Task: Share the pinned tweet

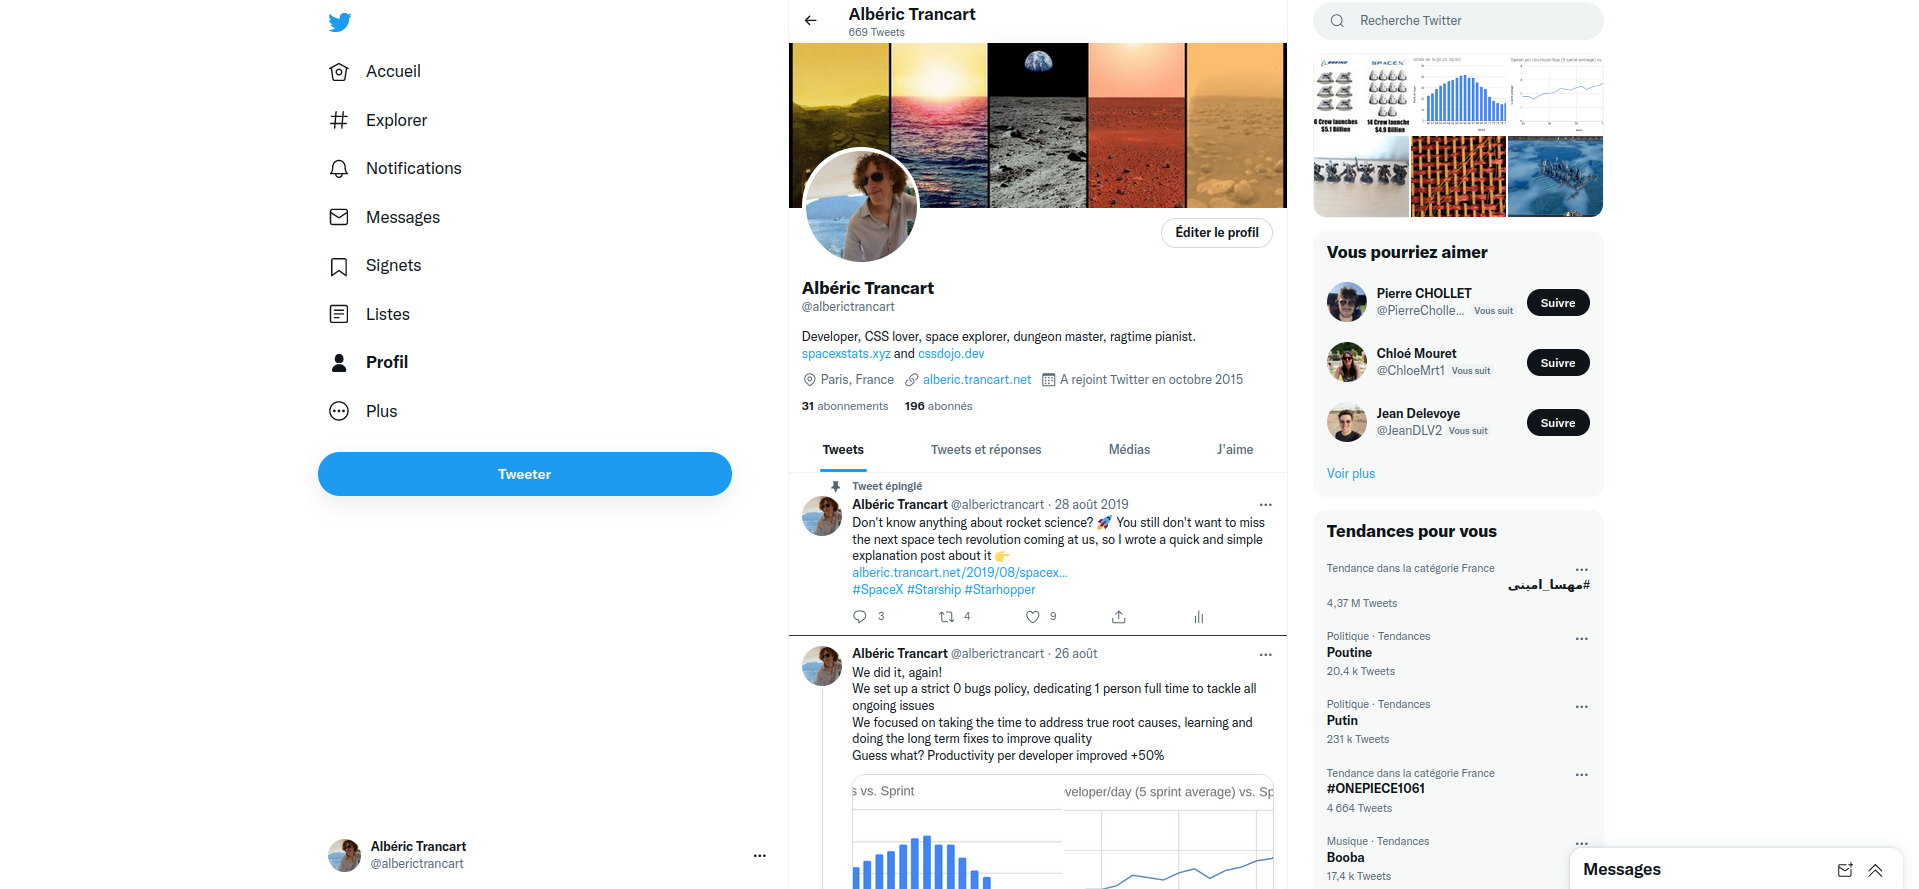Action: (x=1119, y=617)
